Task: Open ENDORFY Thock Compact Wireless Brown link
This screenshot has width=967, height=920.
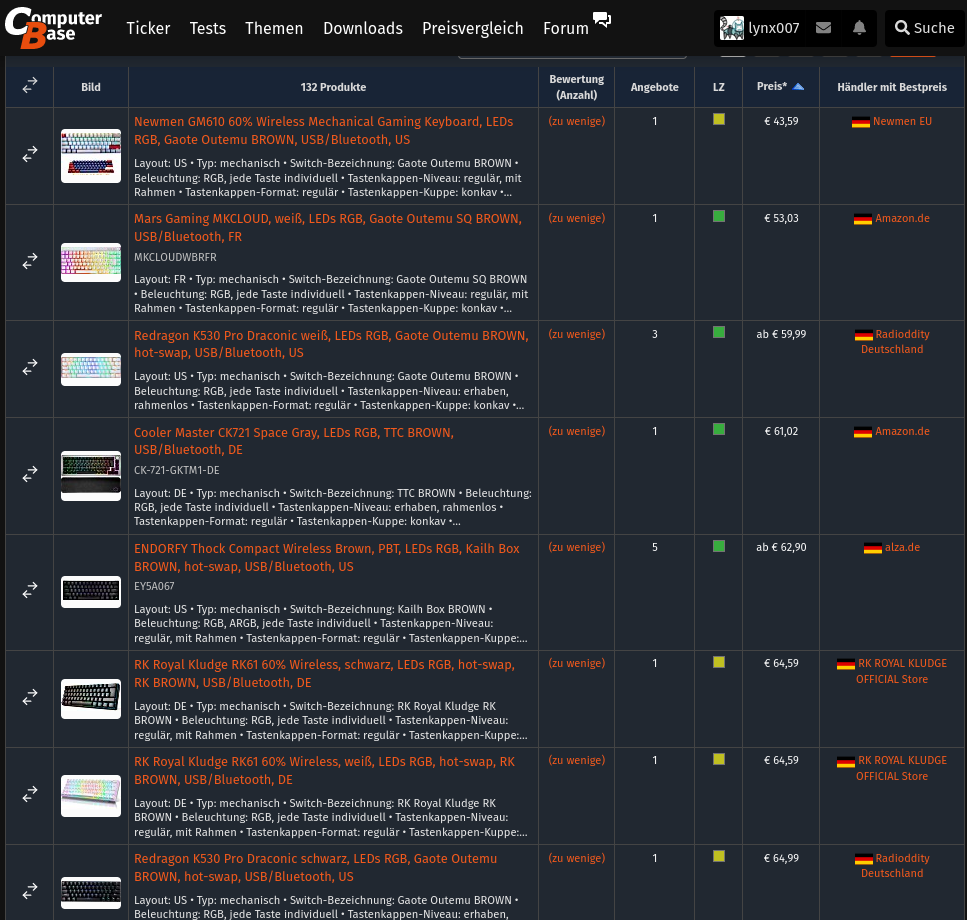Action: [x=327, y=557]
